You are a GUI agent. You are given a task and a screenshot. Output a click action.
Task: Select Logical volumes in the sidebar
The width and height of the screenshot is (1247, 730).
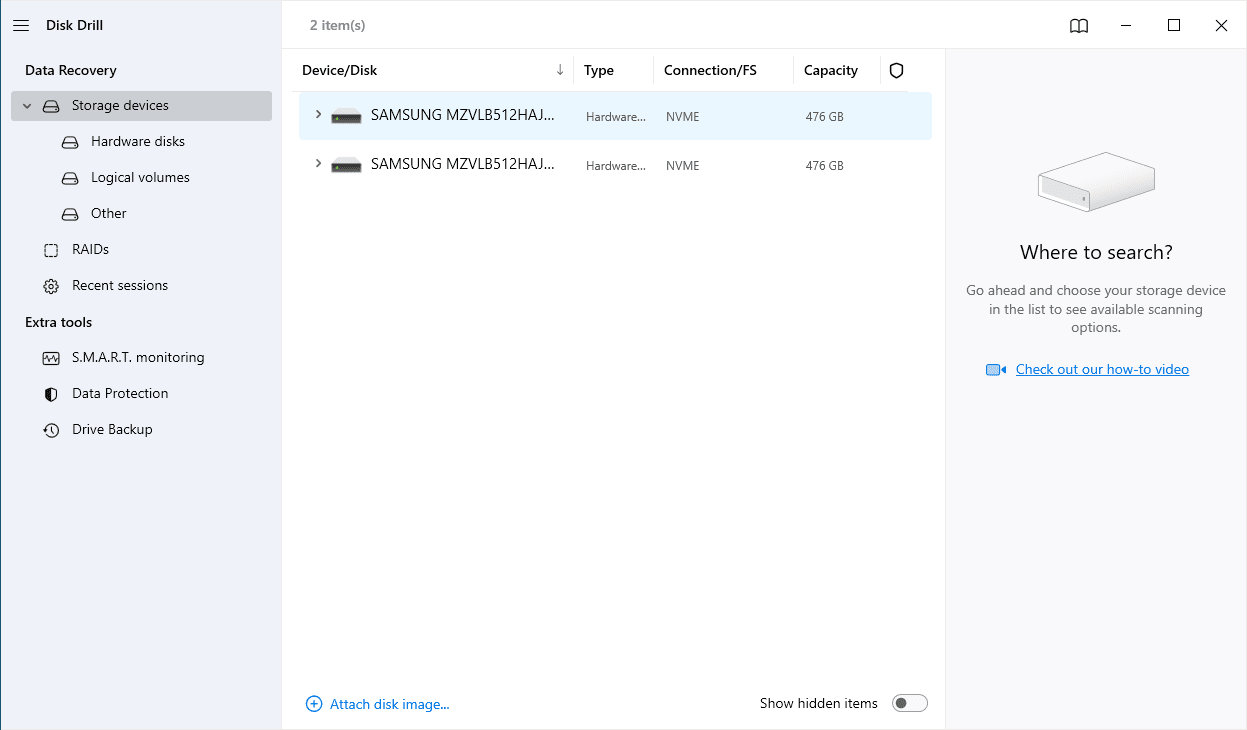[x=140, y=178]
